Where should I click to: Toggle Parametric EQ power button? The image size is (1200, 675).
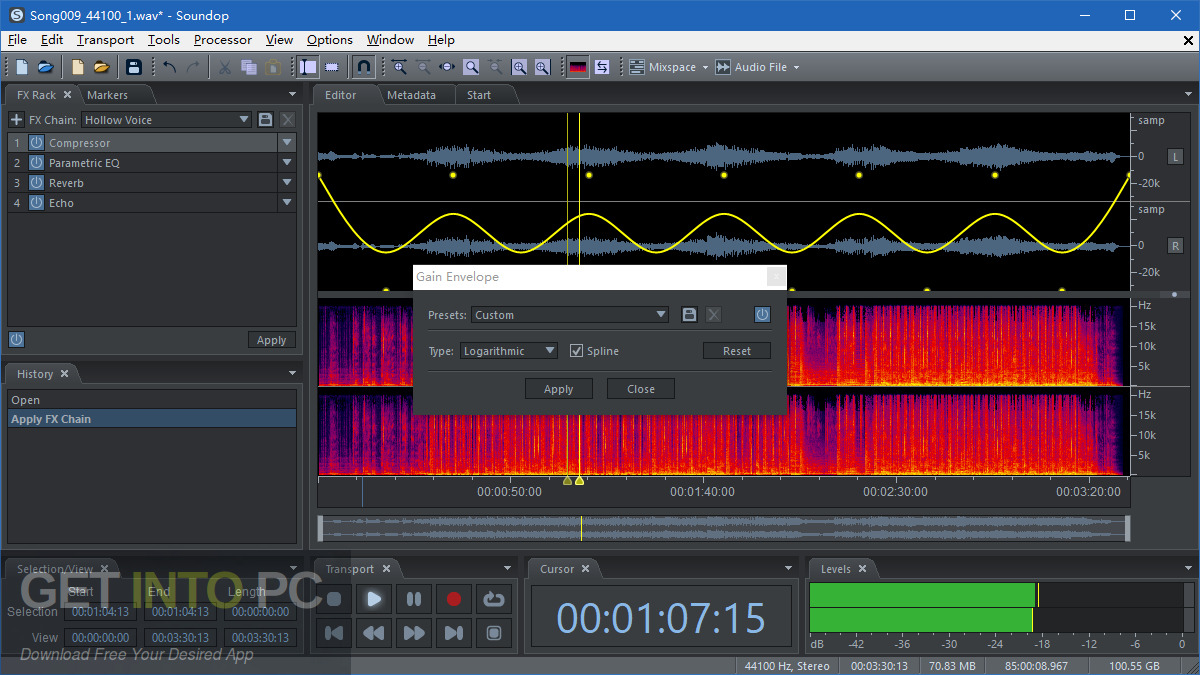(x=37, y=163)
